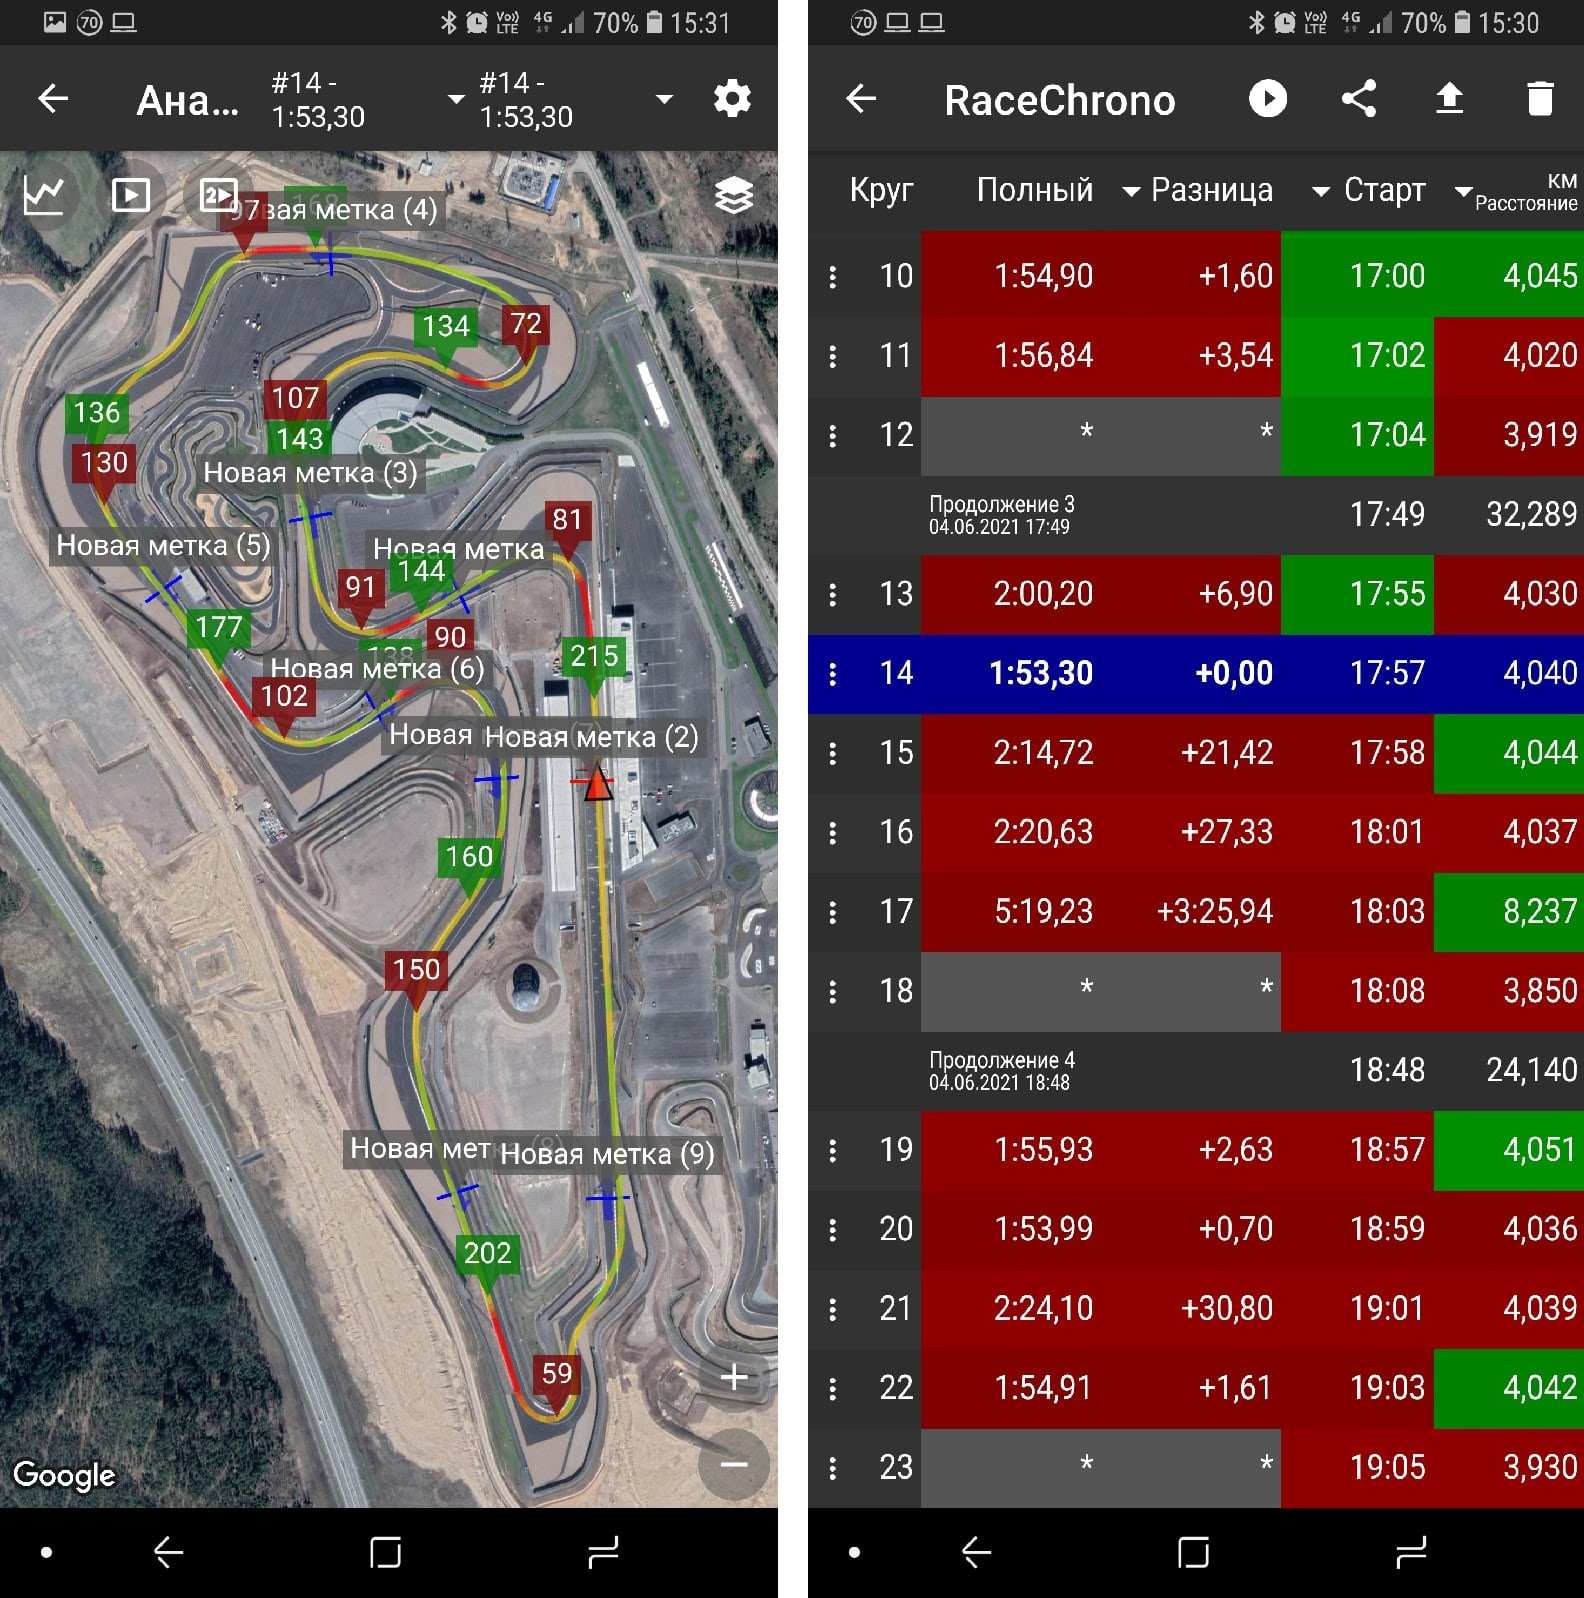This screenshot has height=1598, width=1584.
Task: Open options menu for lap 21
Action: pyautogui.click(x=833, y=1308)
